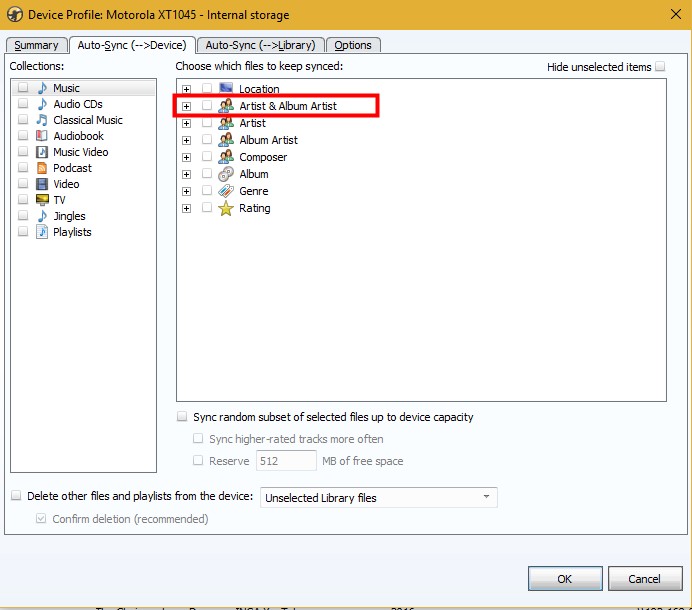Click the Reserve MB free space field
Screen dimensions: 692x610
coord(286,461)
